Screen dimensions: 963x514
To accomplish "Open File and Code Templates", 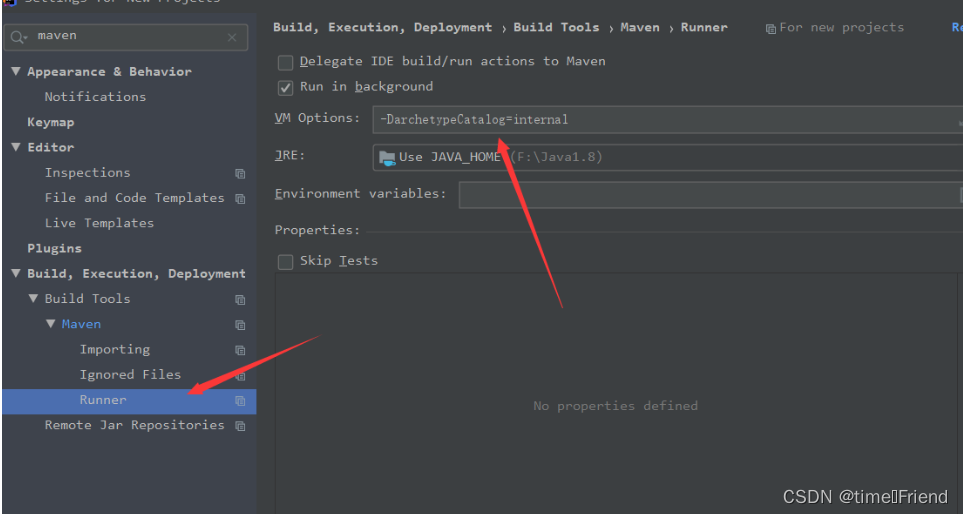I will 135,198.
